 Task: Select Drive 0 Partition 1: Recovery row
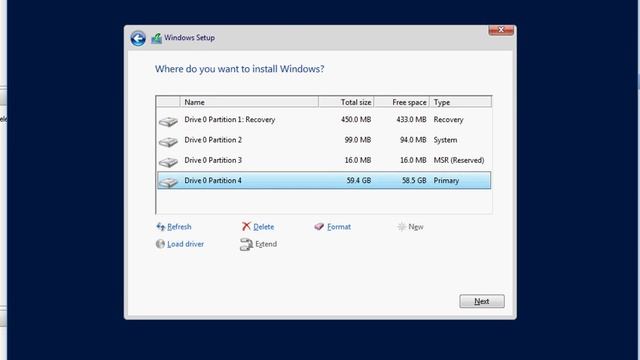pyautogui.click(x=324, y=120)
